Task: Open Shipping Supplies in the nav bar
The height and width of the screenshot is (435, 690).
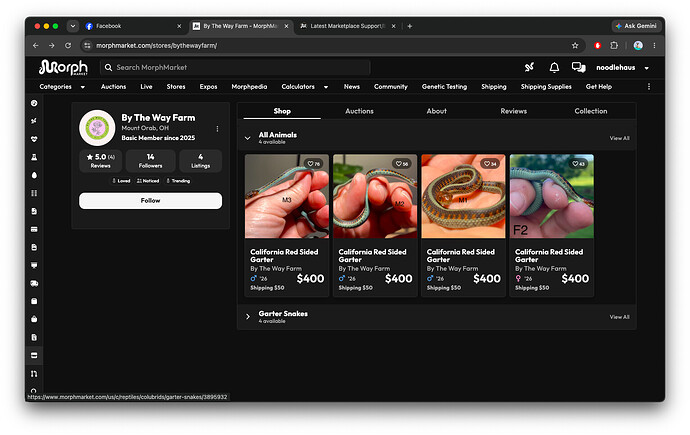Action: (546, 87)
